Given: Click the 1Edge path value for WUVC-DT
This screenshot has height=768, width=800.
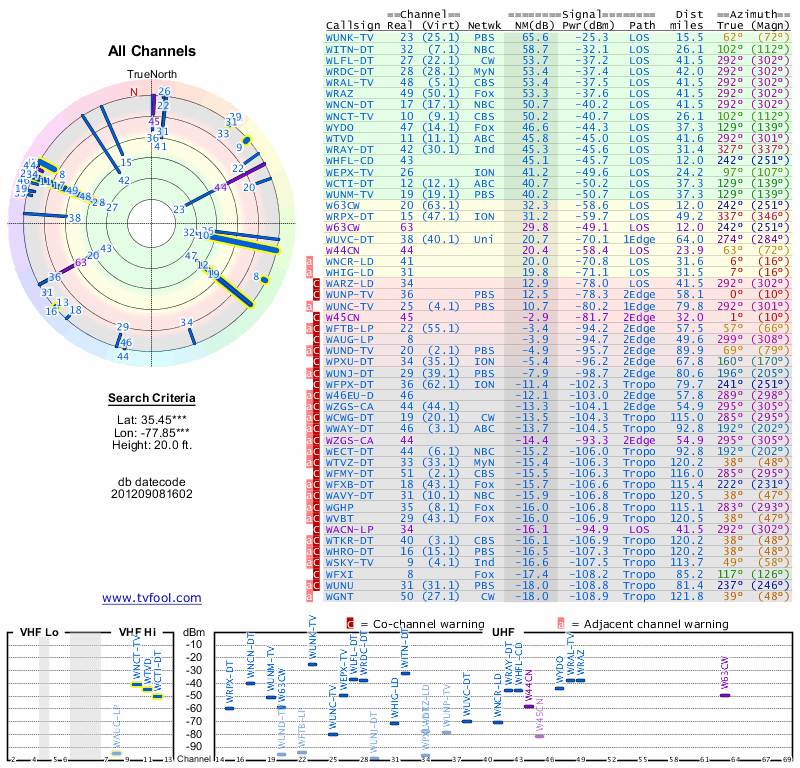Looking at the screenshot, I should pyautogui.click(x=639, y=239).
